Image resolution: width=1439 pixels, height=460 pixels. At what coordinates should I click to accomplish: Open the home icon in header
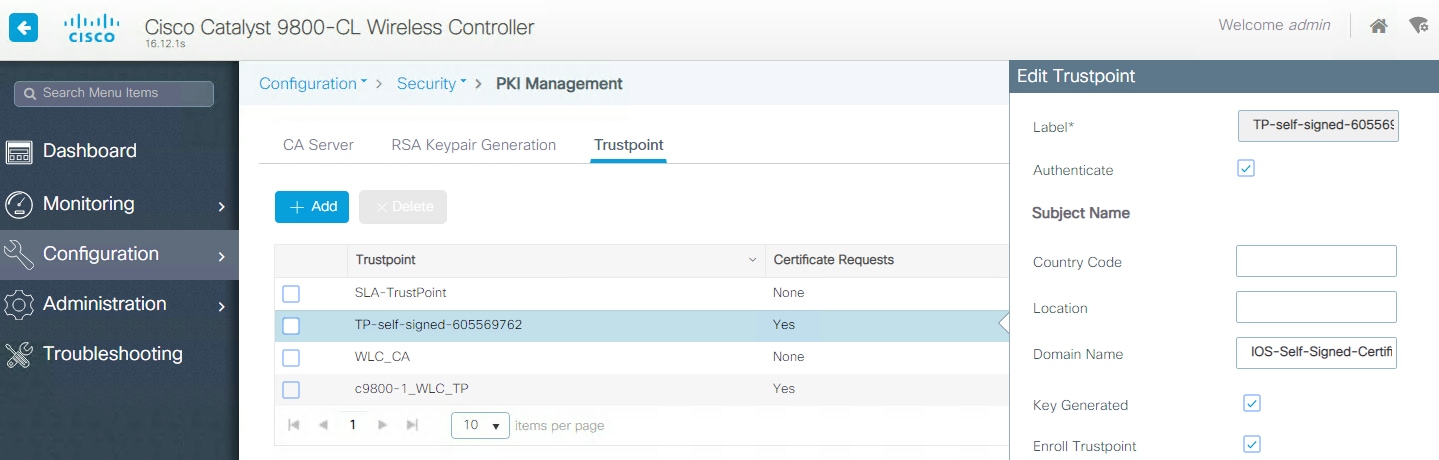1378,26
